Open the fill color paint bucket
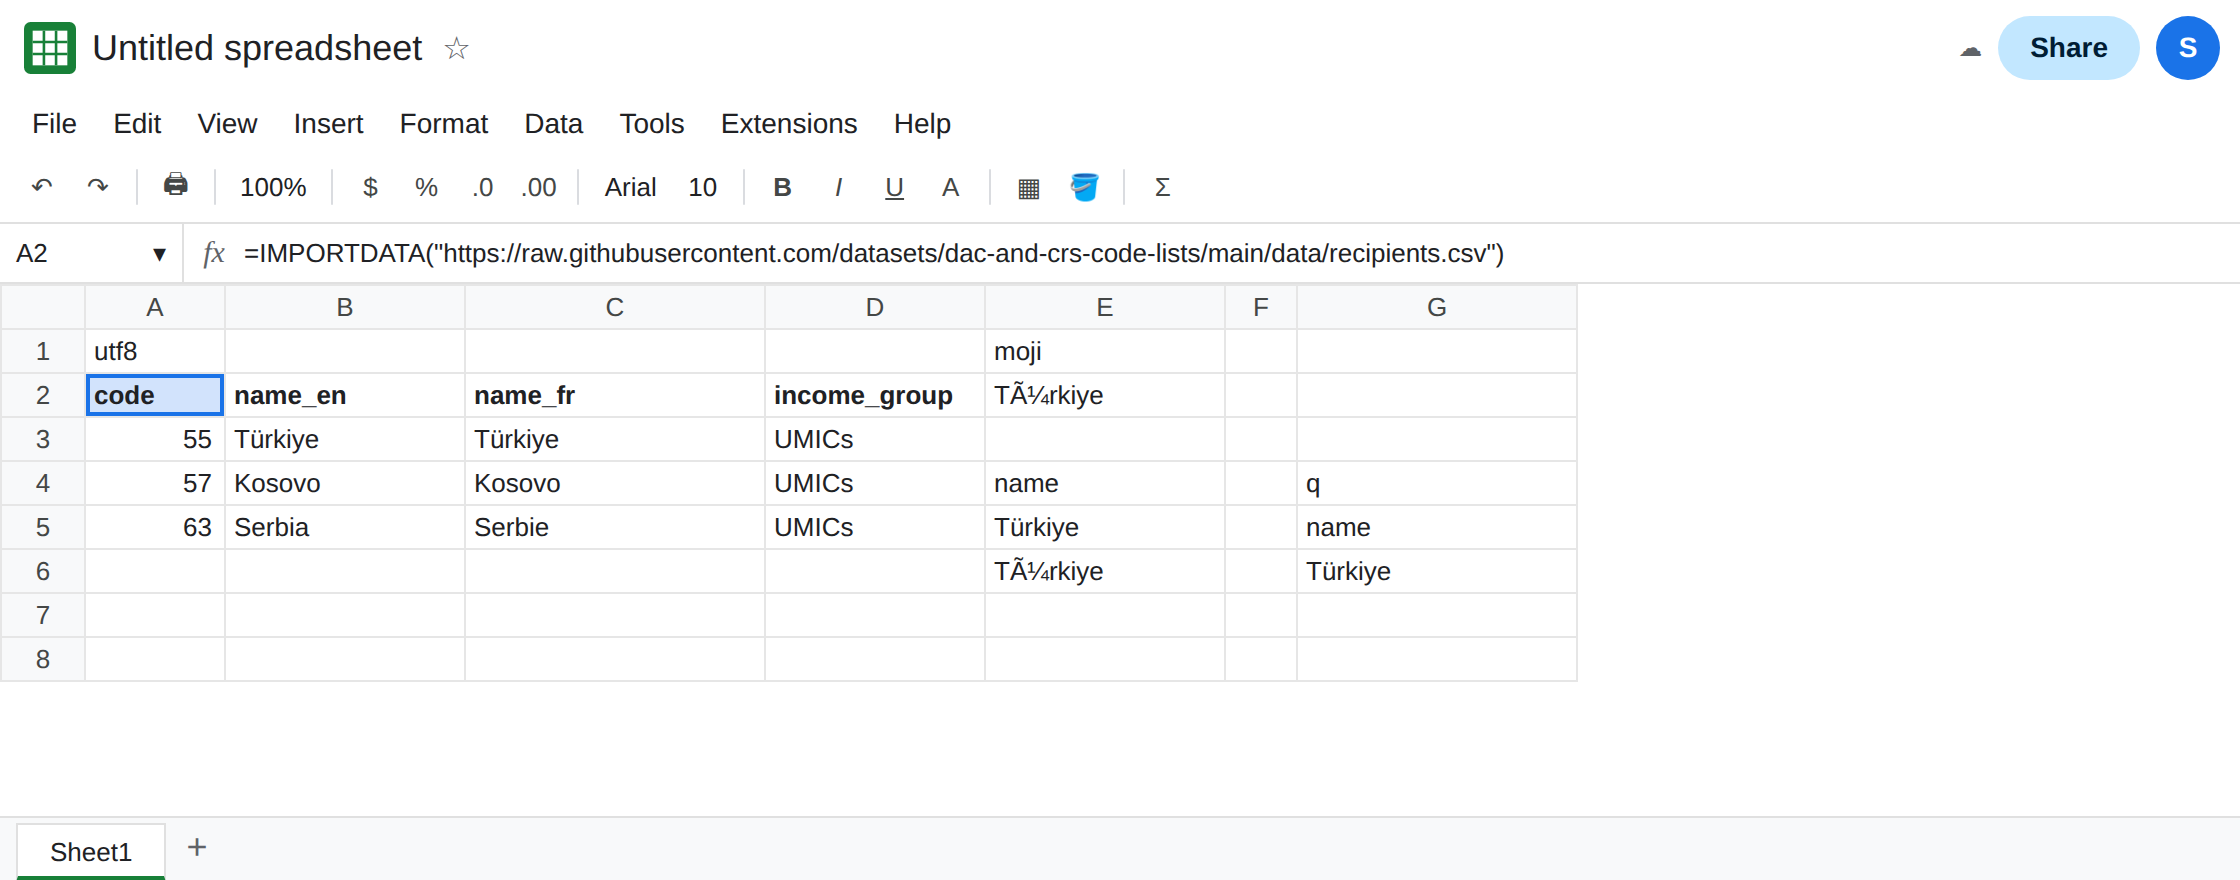 pos(1085,187)
